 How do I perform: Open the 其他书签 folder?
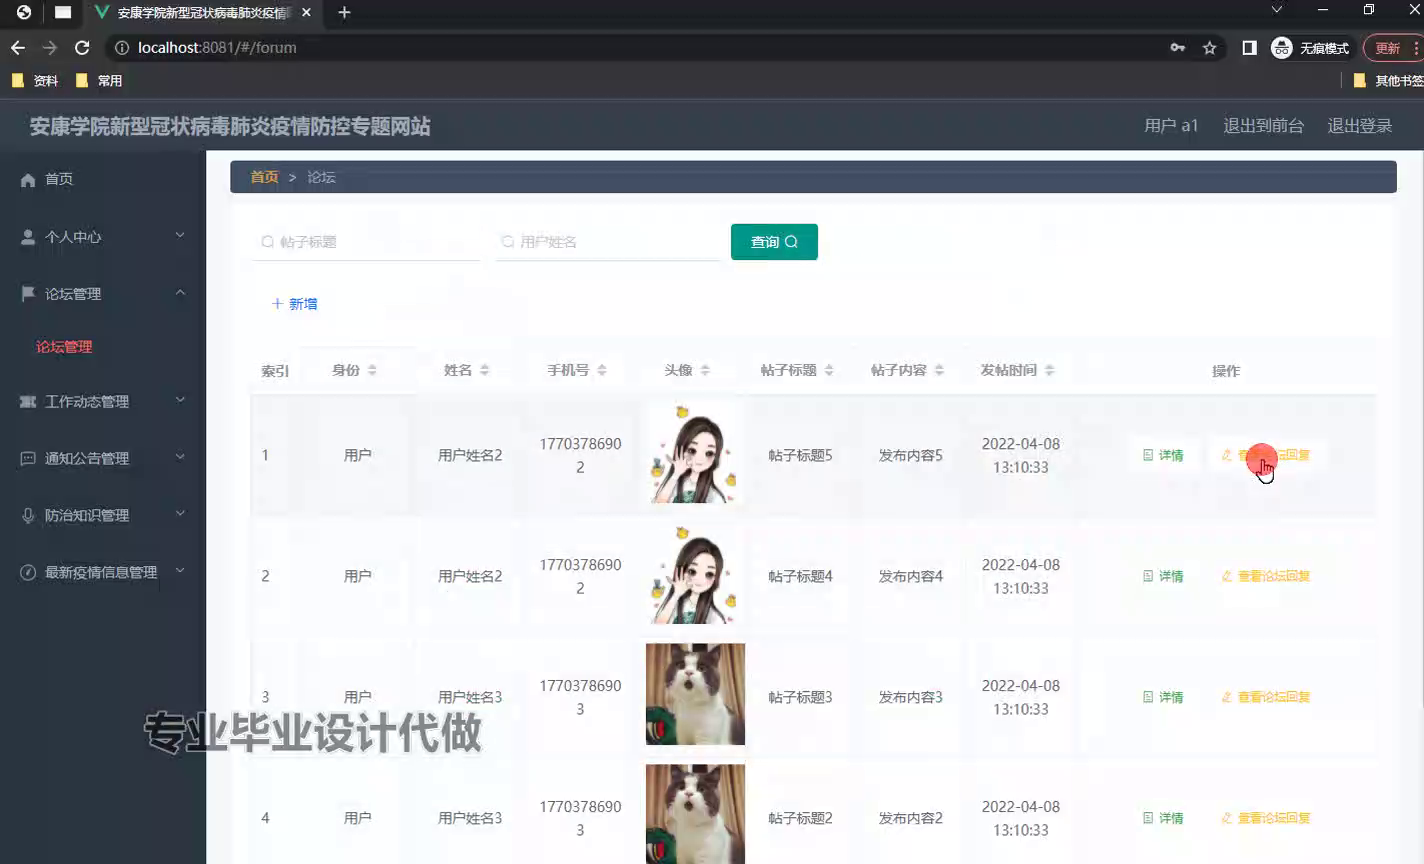(1388, 80)
